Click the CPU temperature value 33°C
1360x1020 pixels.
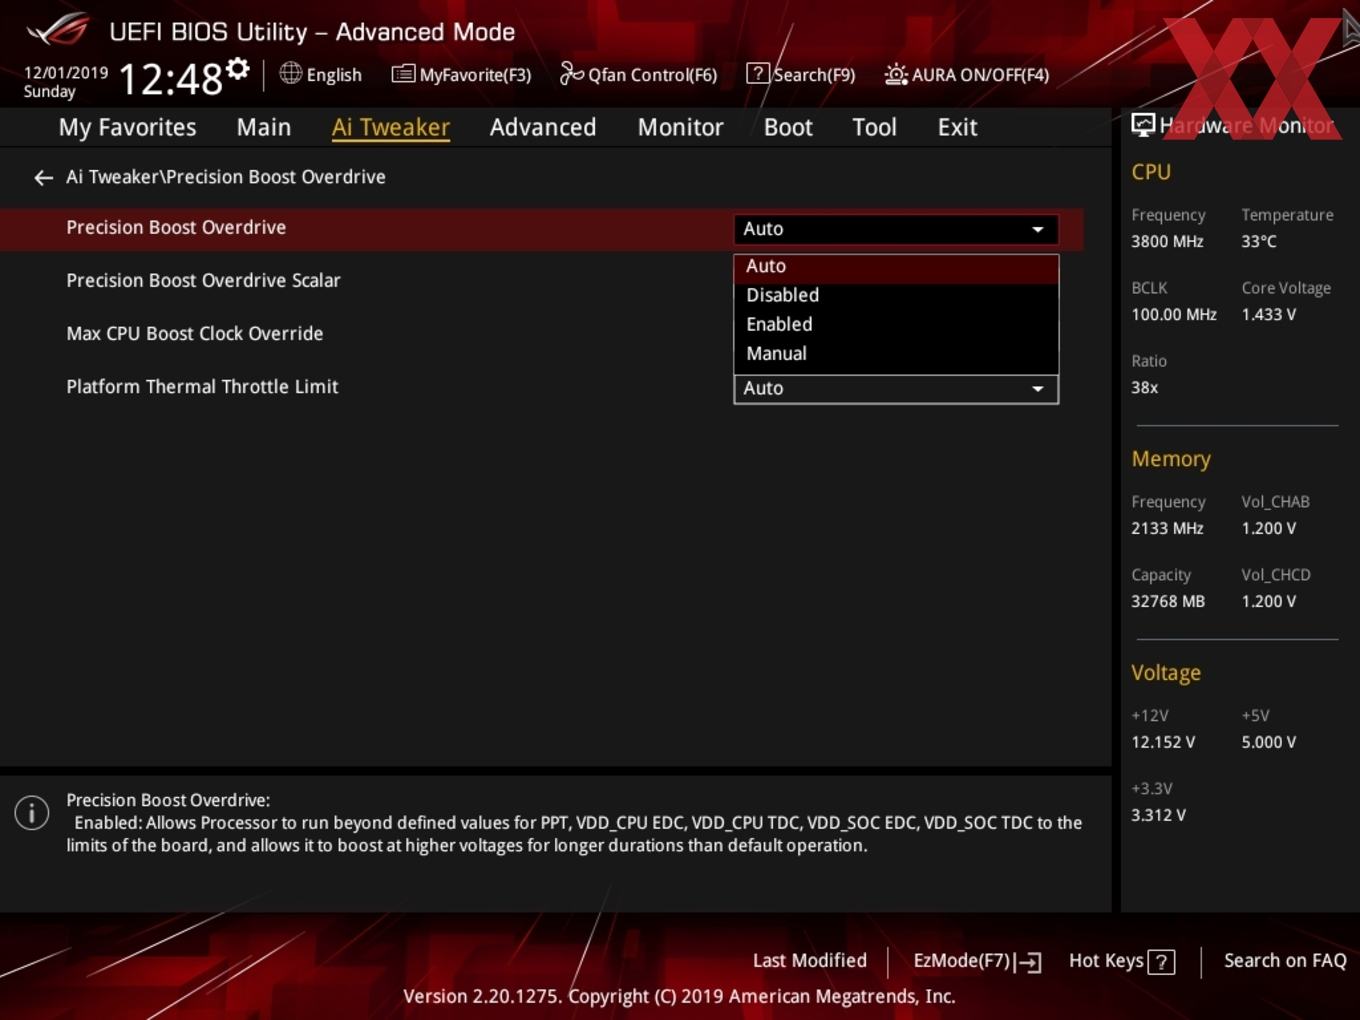(x=1259, y=242)
